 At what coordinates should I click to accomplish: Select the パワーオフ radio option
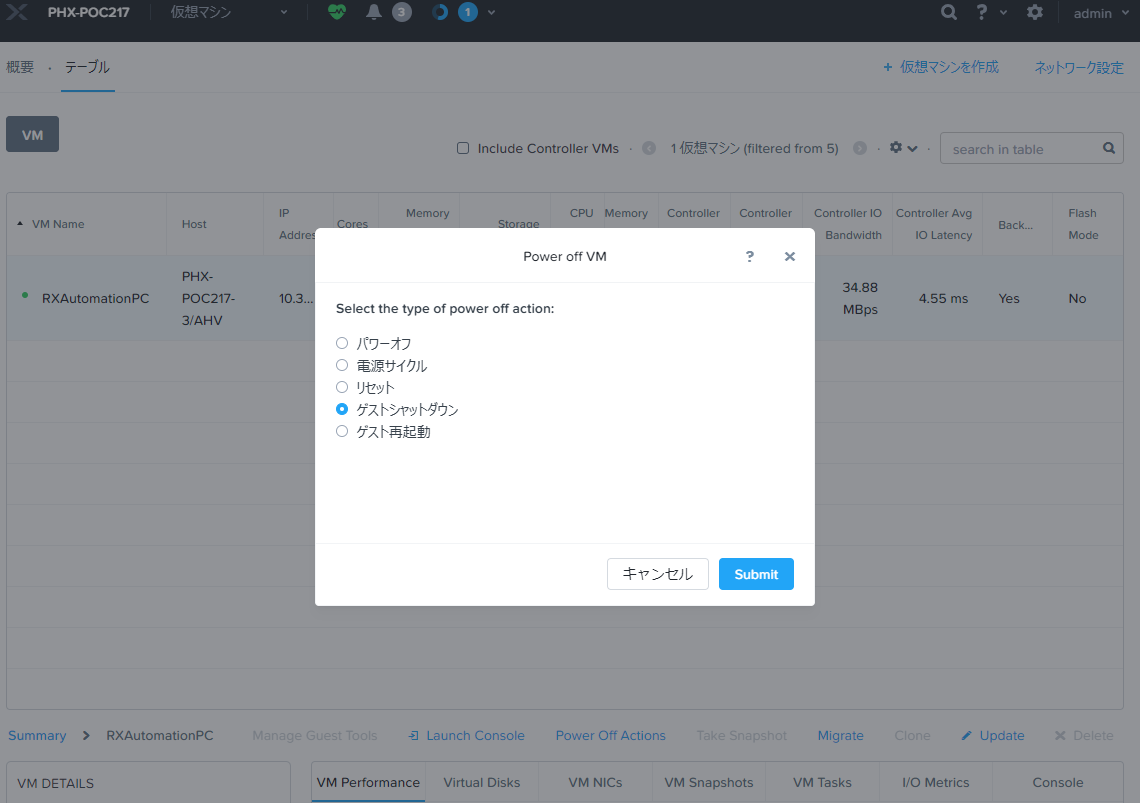342,343
